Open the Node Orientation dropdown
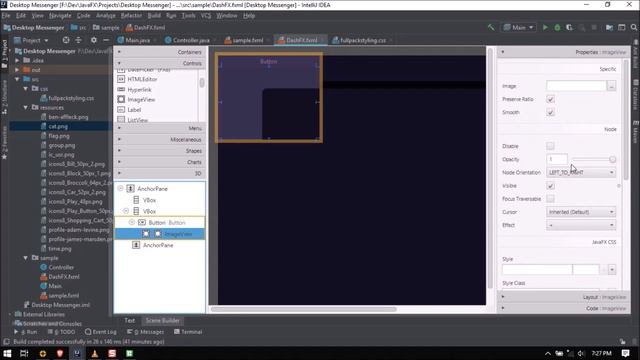Viewport: 640px width, 360px height. click(581, 172)
